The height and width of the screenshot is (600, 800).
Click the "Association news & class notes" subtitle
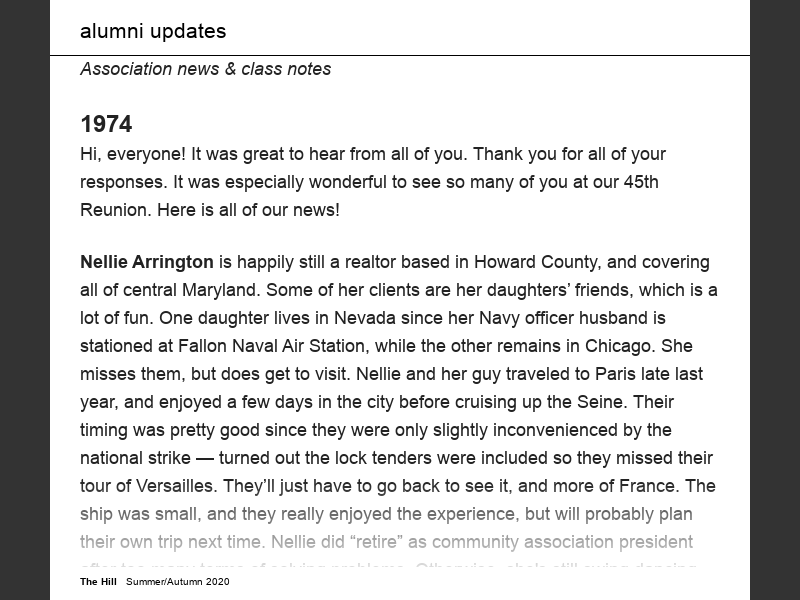coord(205,69)
